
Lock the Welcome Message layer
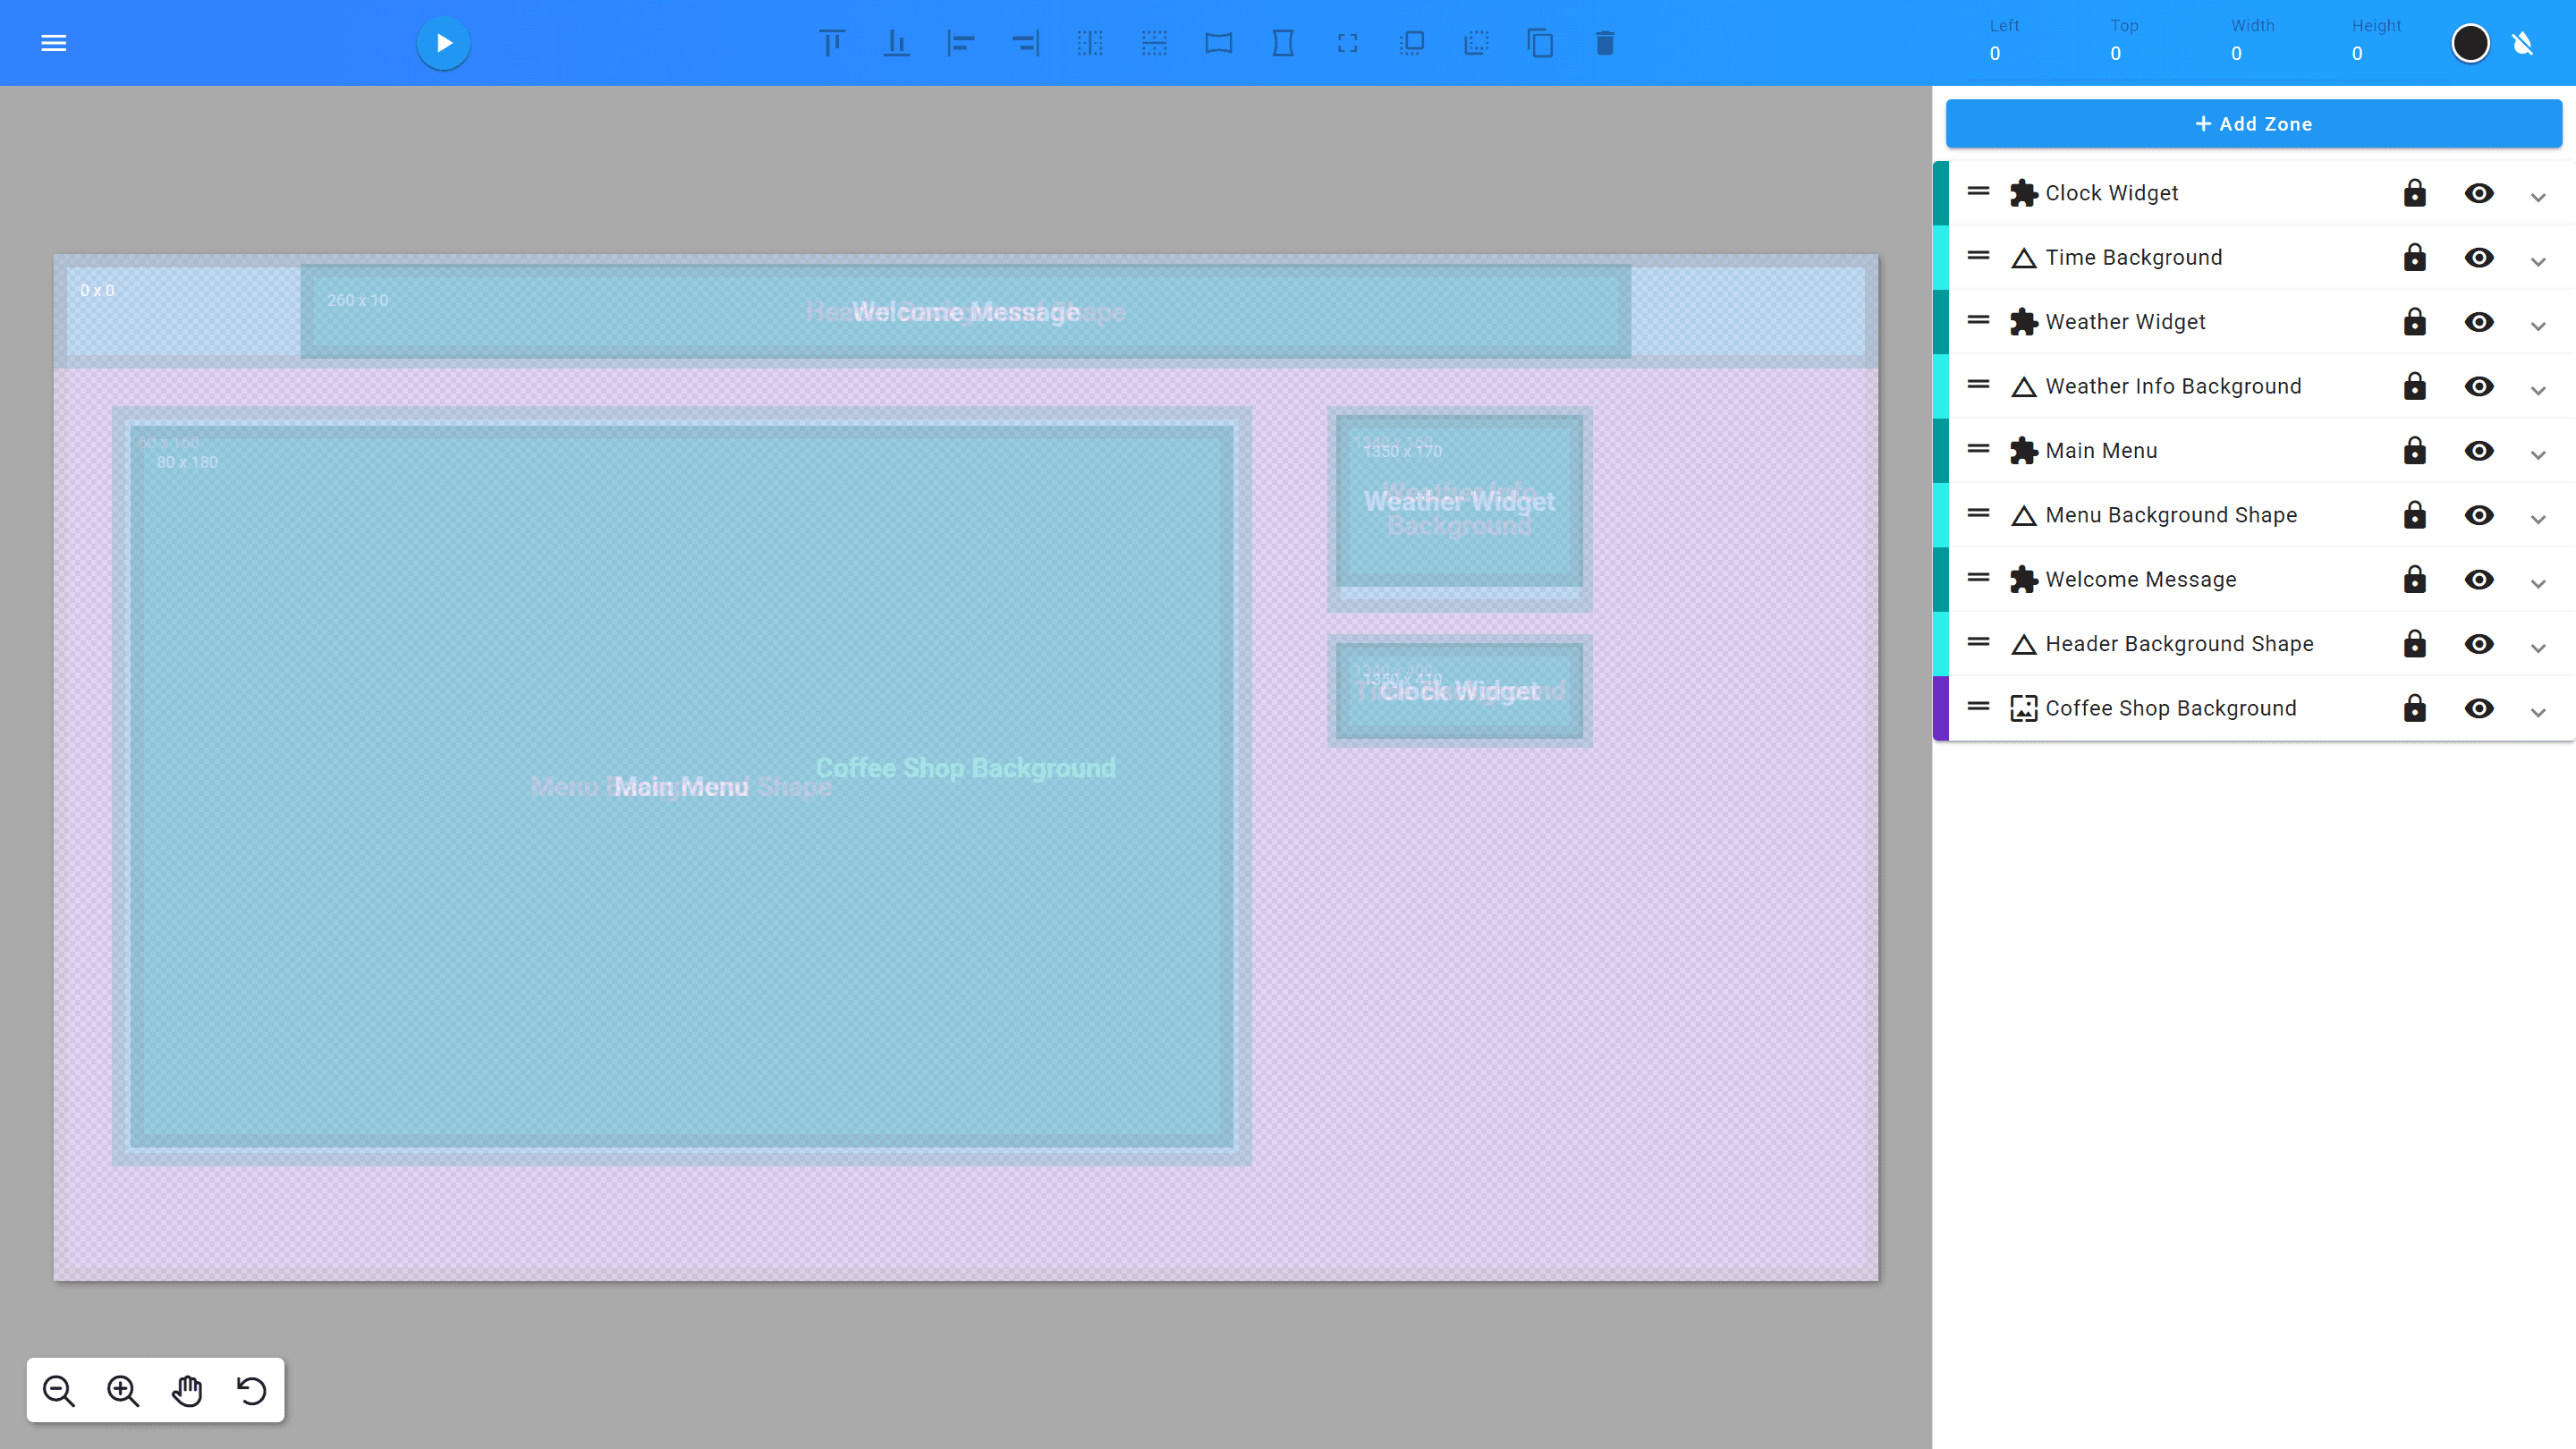tap(2414, 579)
